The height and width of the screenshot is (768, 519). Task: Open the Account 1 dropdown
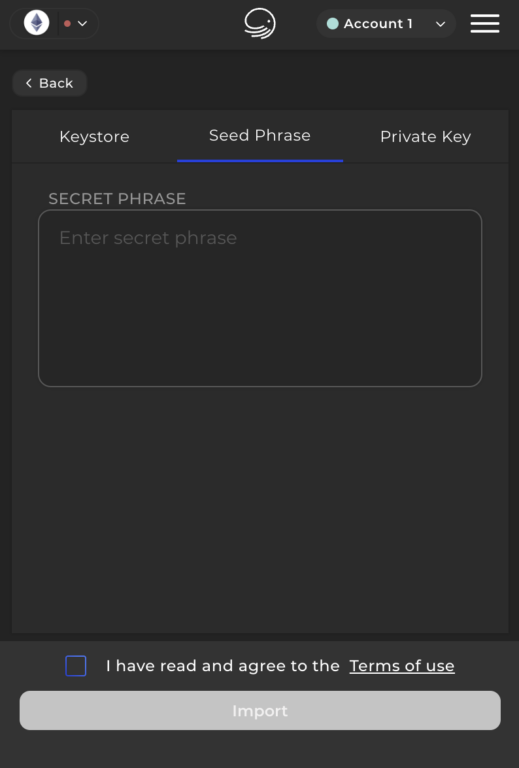coord(386,24)
